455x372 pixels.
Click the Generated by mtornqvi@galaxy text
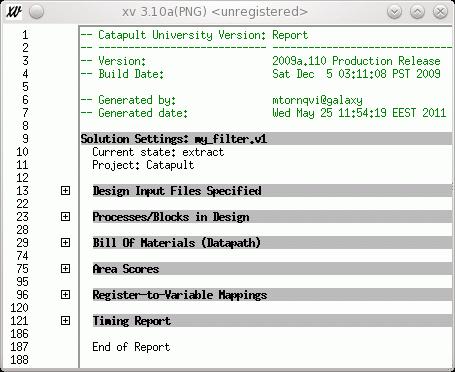(317, 100)
